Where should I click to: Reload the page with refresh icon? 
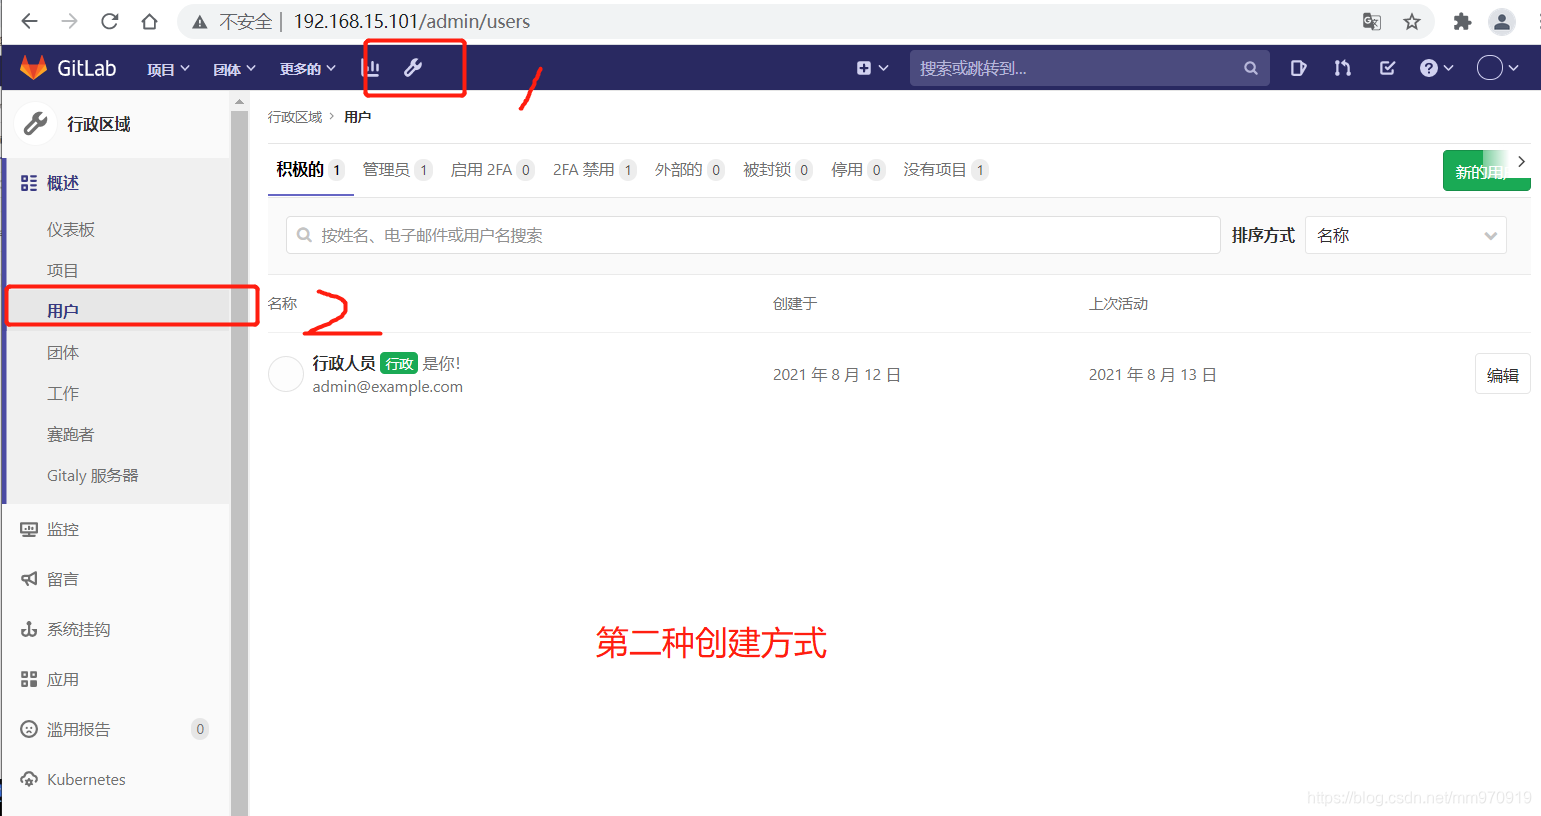pyautogui.click(x=109, y=21)
